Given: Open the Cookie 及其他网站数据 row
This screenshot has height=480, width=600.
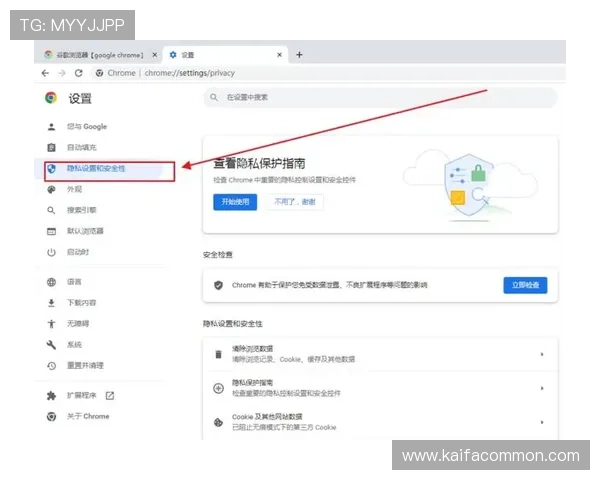Looking at the screenshot, I should [380, 422].
